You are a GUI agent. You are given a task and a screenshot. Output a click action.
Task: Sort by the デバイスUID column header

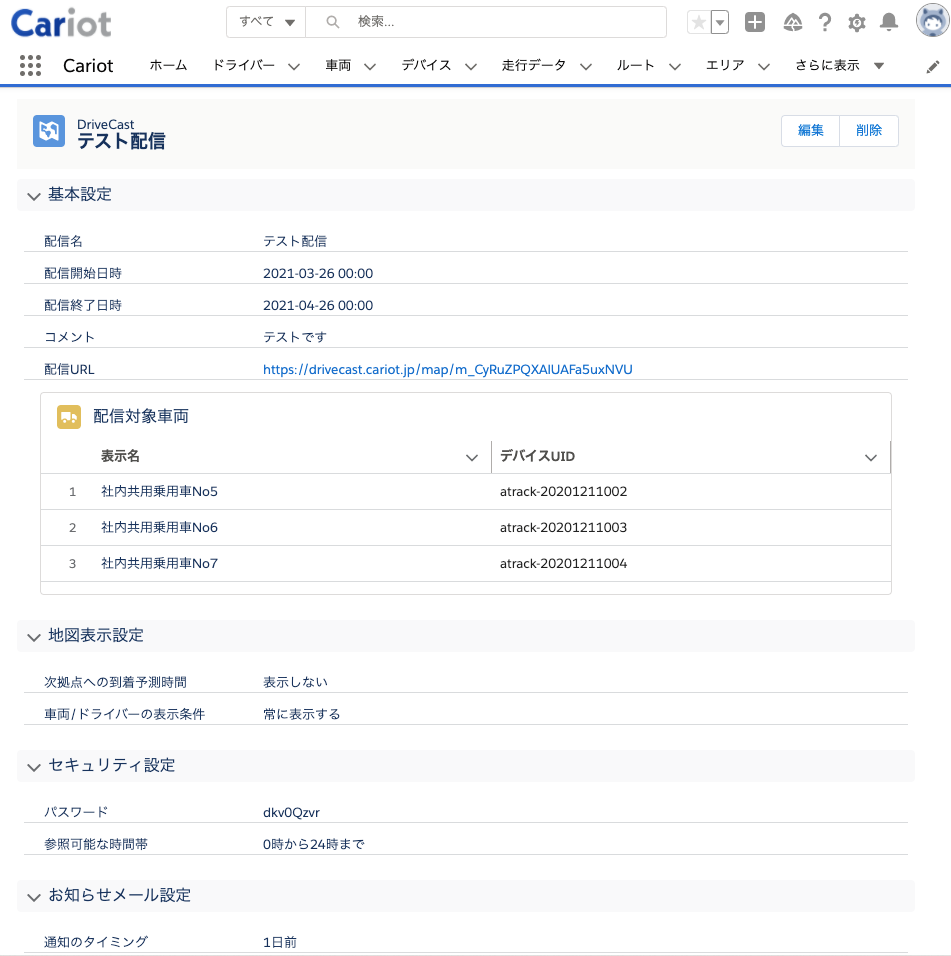click(537, 456)
